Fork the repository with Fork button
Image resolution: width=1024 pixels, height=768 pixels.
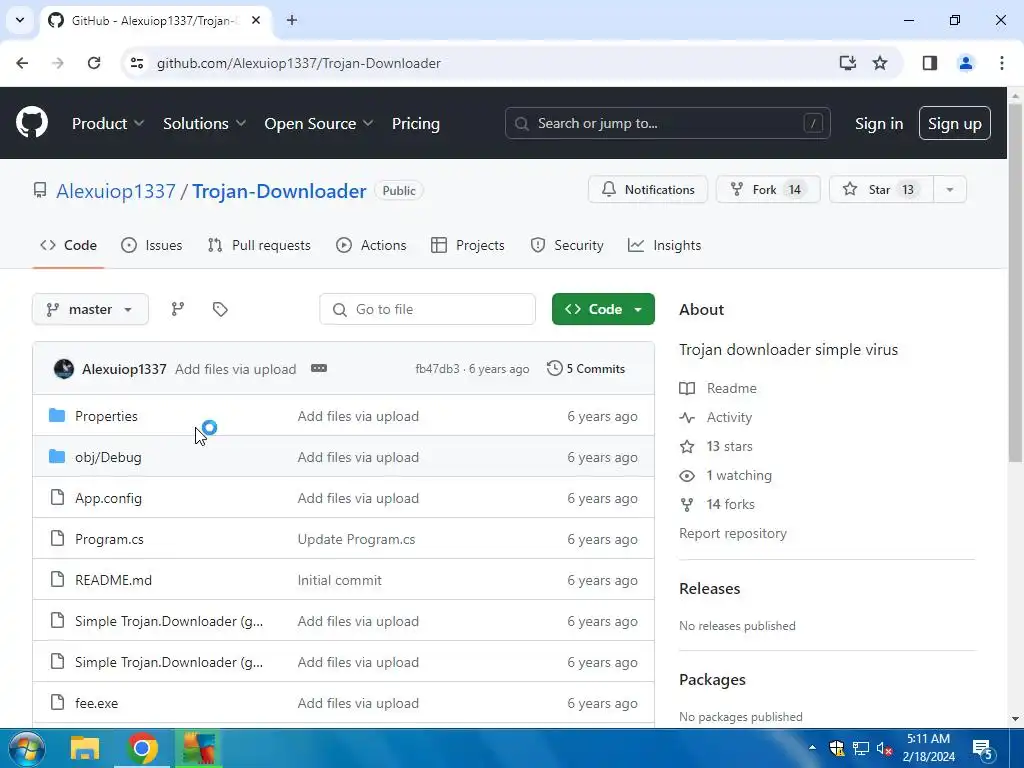pyautogui.click(x=768, y=189)
